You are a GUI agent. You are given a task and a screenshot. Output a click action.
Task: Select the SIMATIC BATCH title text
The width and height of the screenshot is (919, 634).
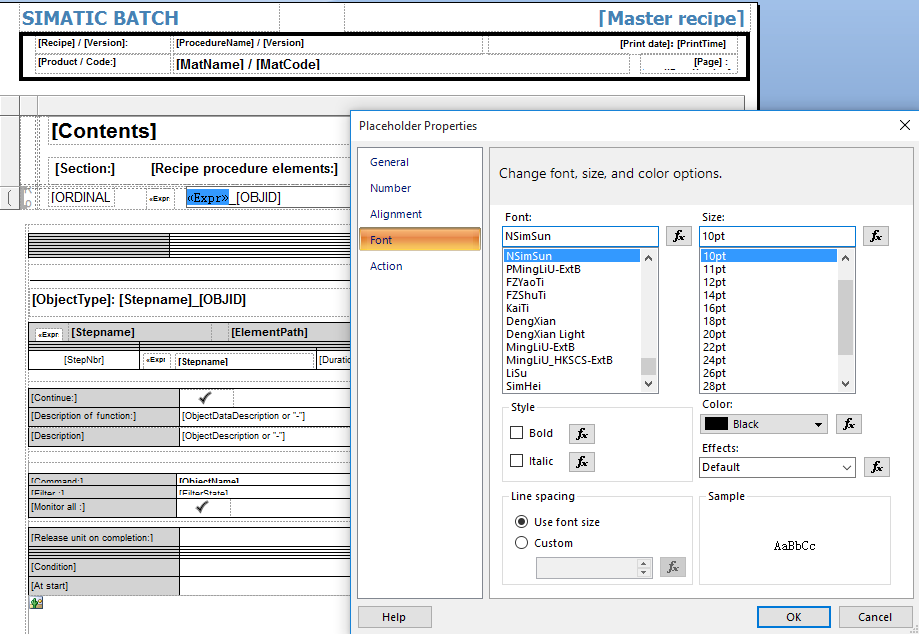click(100, 18)
